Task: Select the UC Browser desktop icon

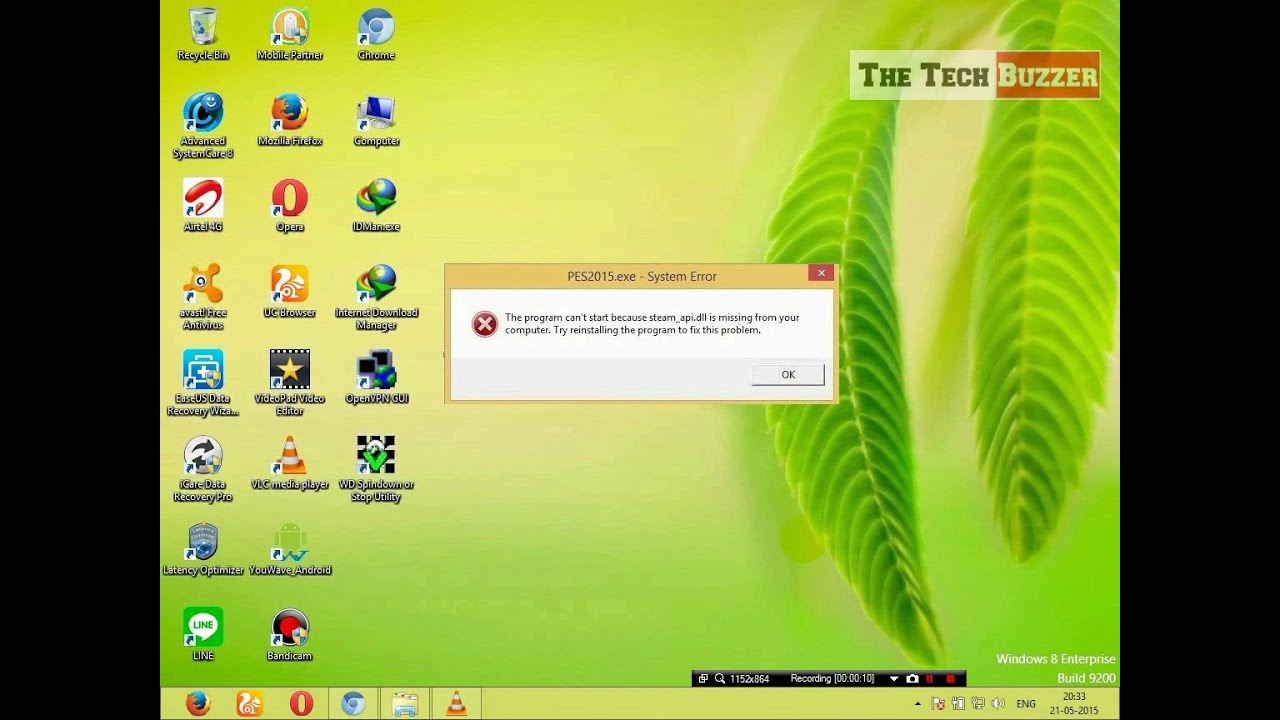Action: click(x=290, y=291)
